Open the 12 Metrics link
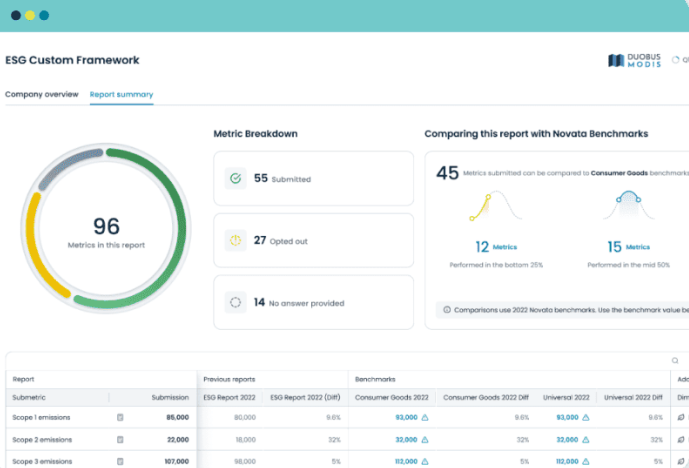The width and height of the screenshot is (689, 468). pos(496,246)
